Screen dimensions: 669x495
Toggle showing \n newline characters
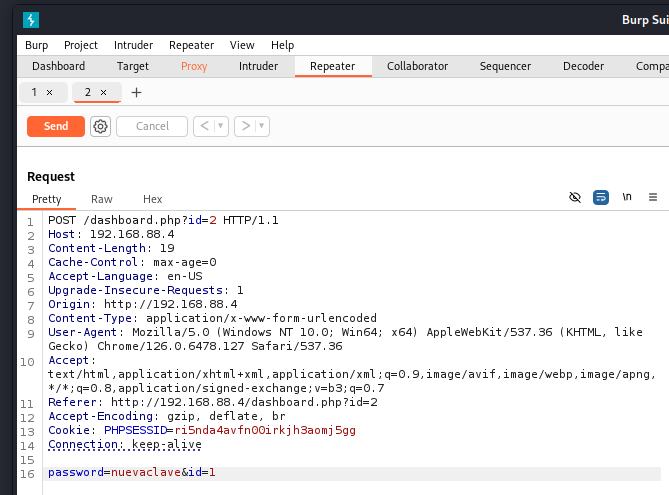click(627, 198)
